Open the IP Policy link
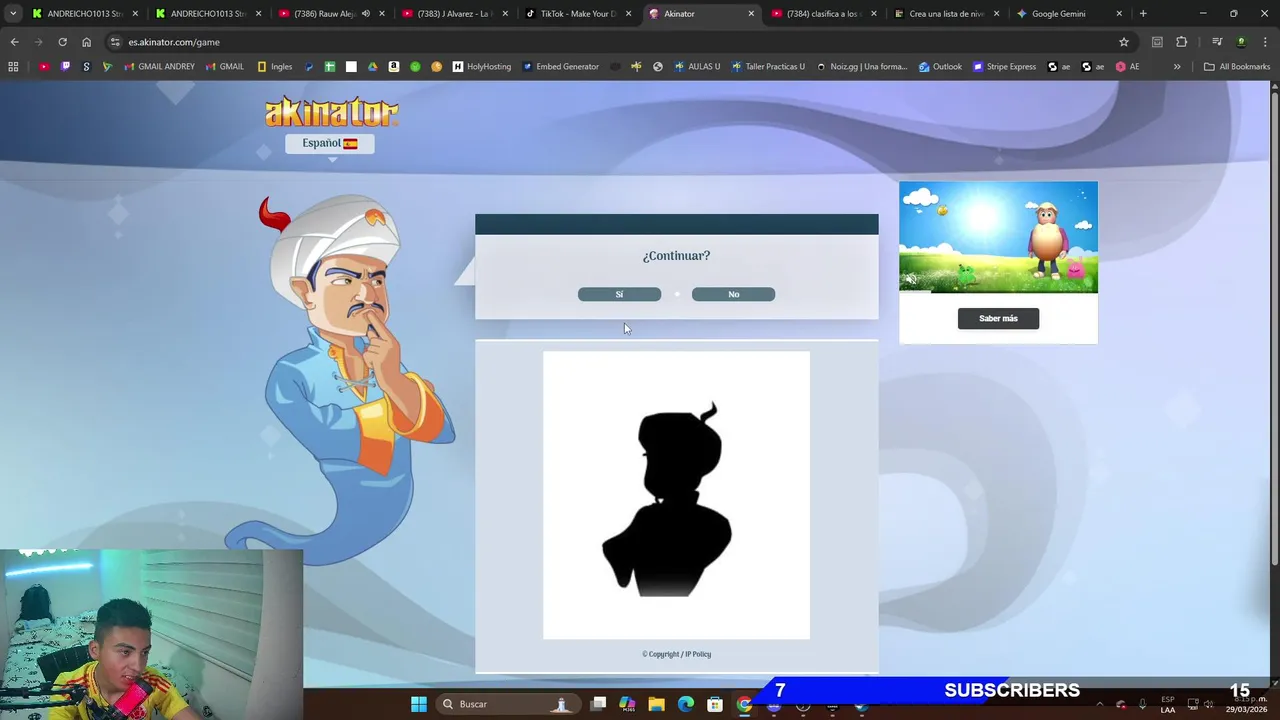 coord(698,654)
